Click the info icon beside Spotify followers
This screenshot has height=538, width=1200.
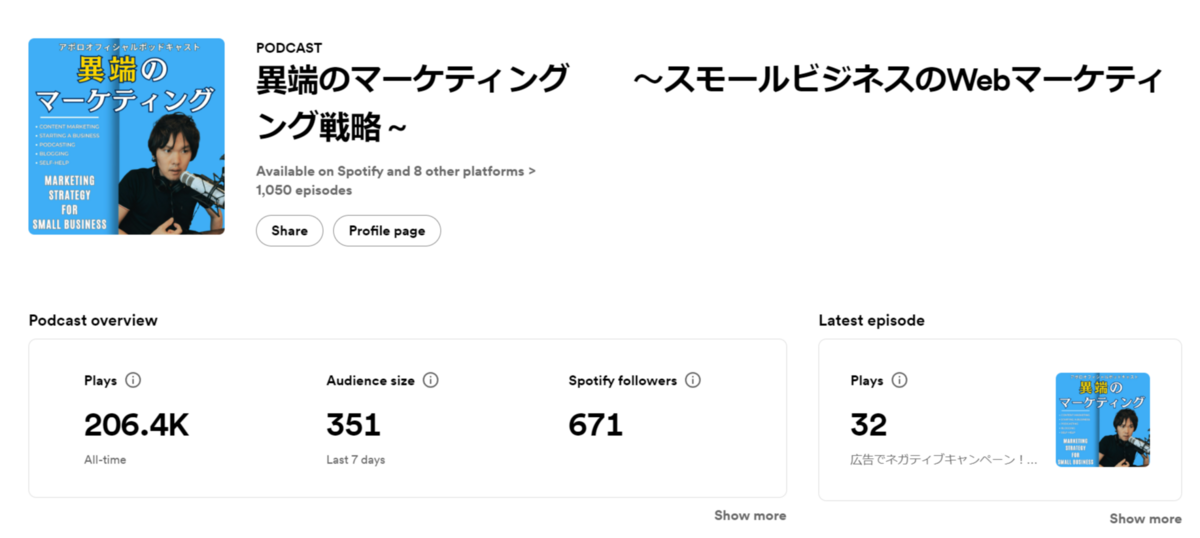[x=693, y=381]
